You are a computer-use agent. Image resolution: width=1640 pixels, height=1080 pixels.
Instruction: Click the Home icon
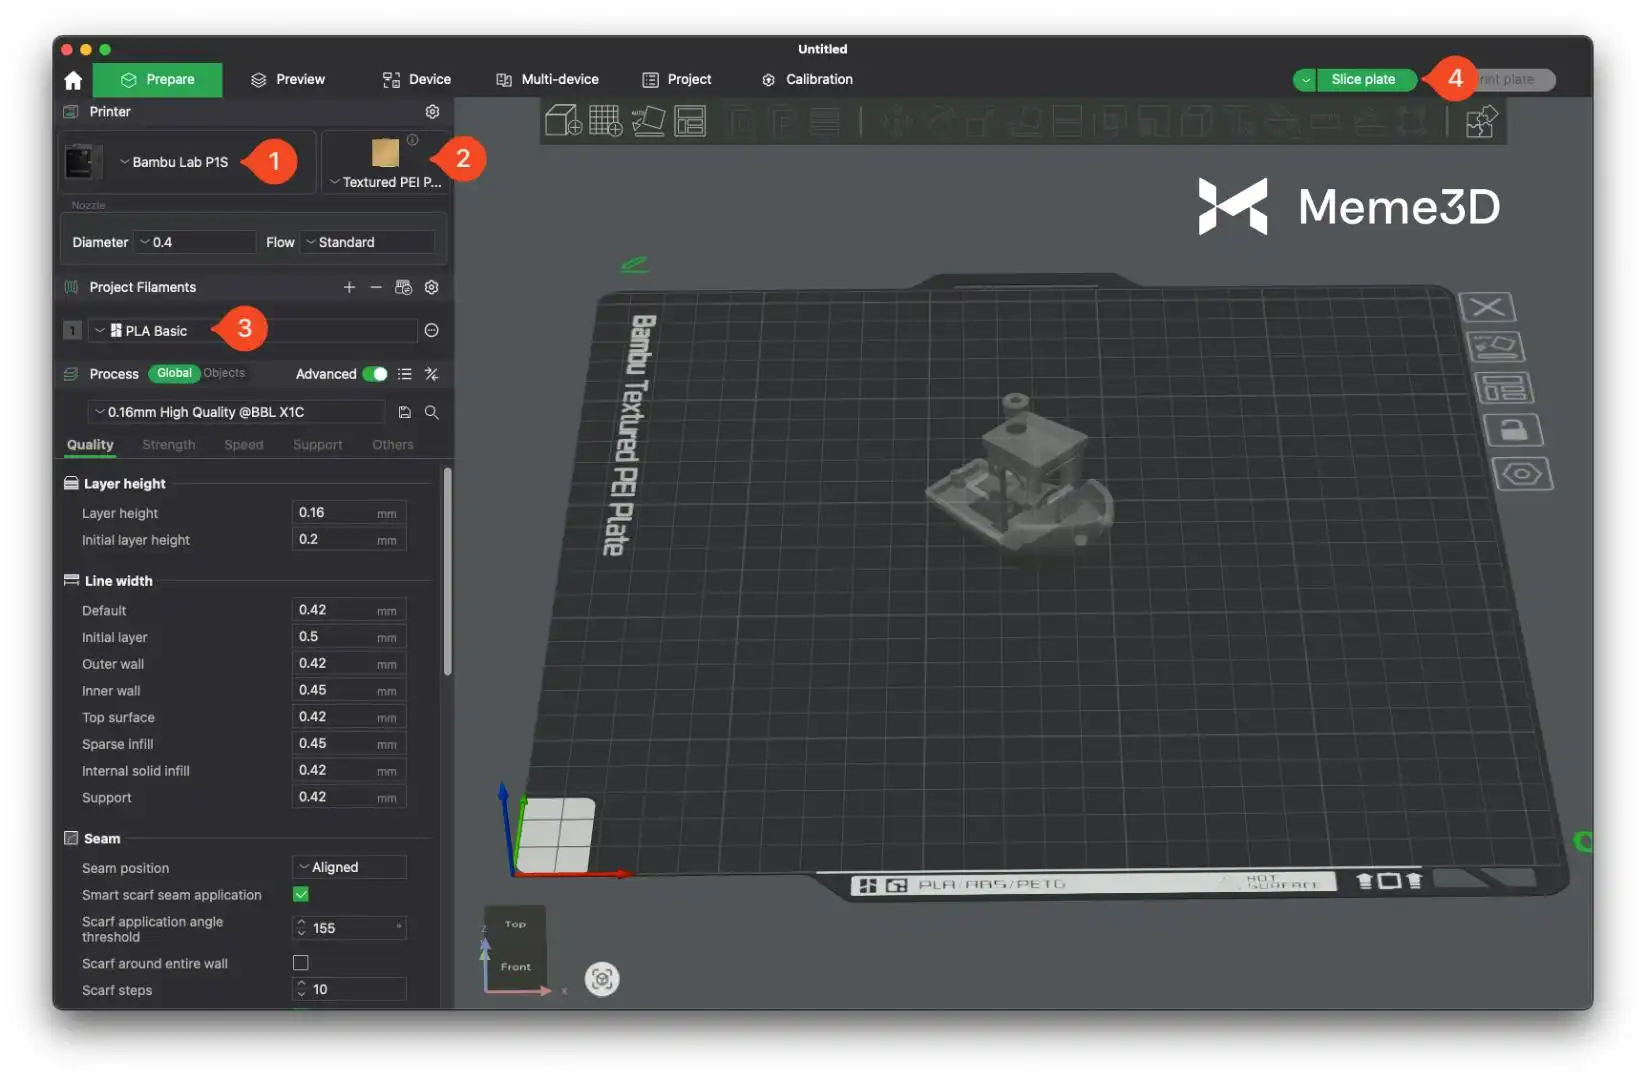point(73,80)
